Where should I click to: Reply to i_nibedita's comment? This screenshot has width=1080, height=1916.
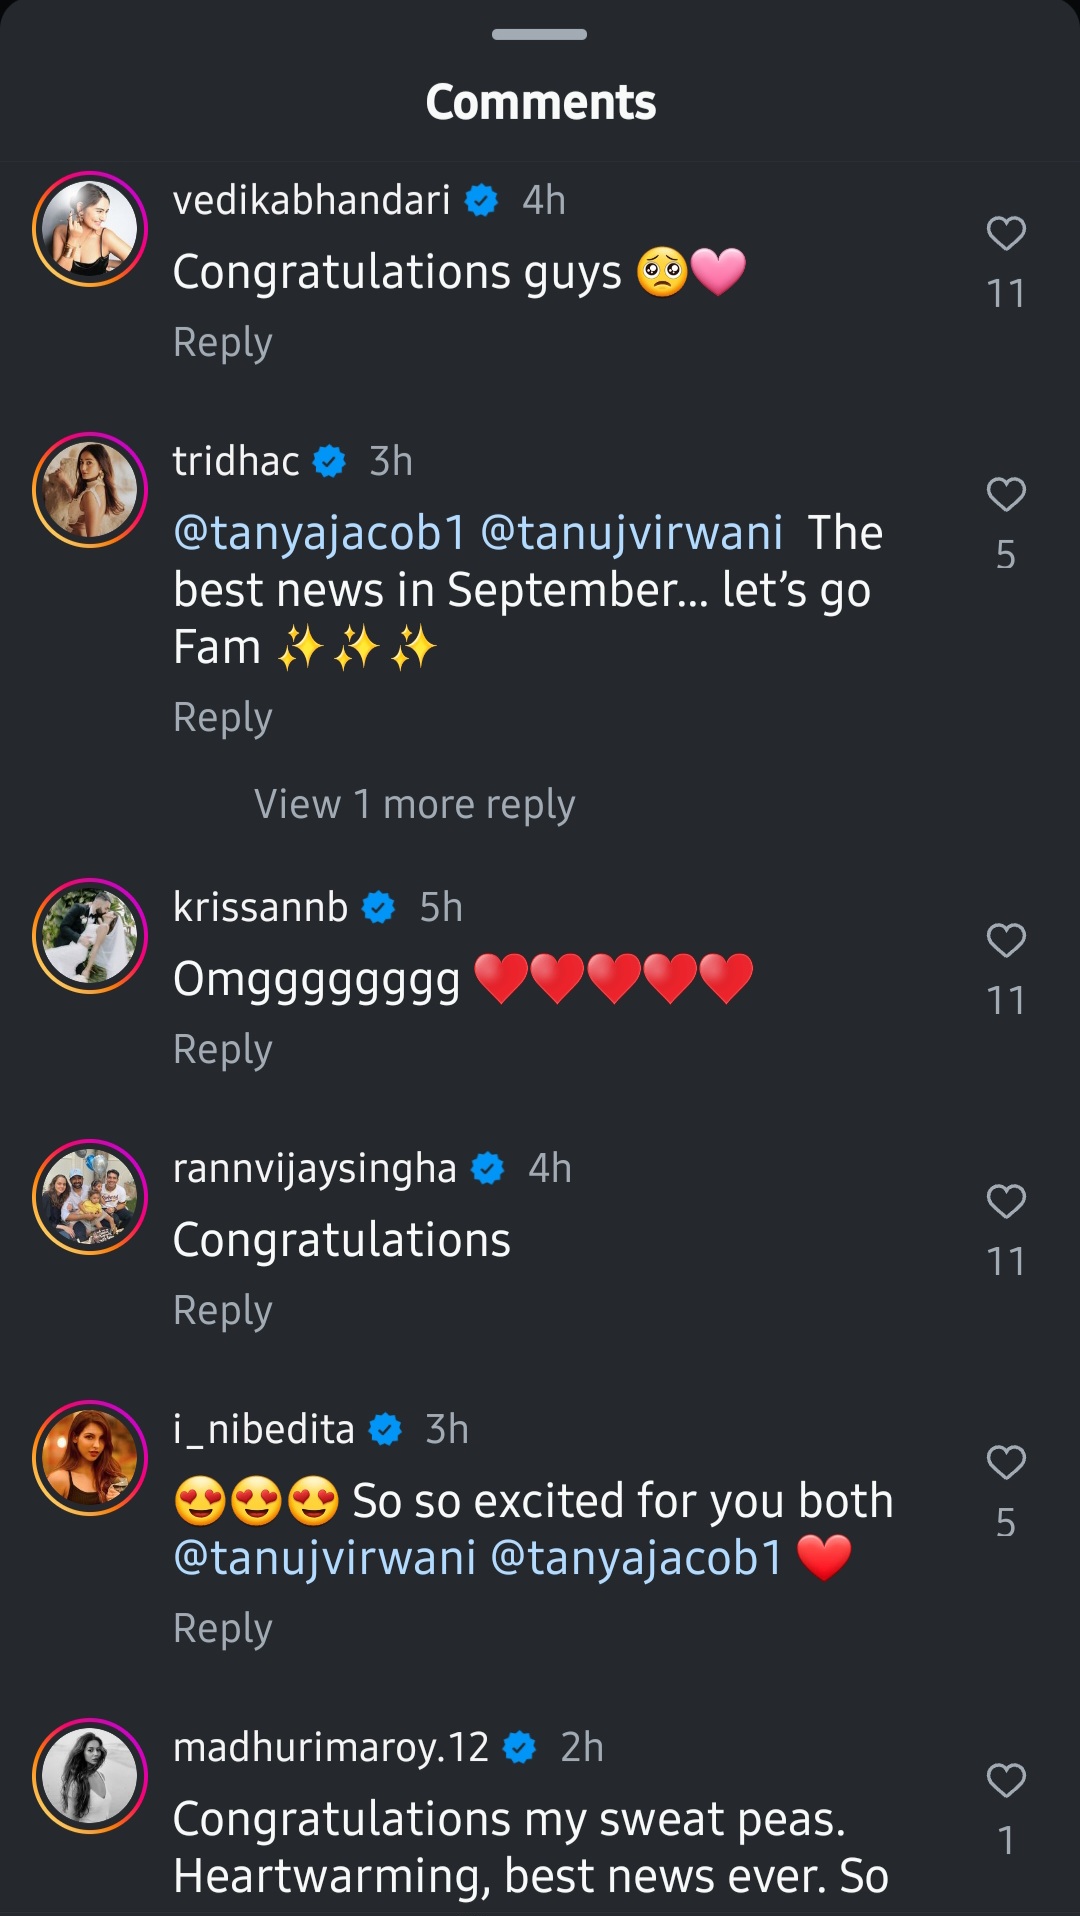[222, 1628]
